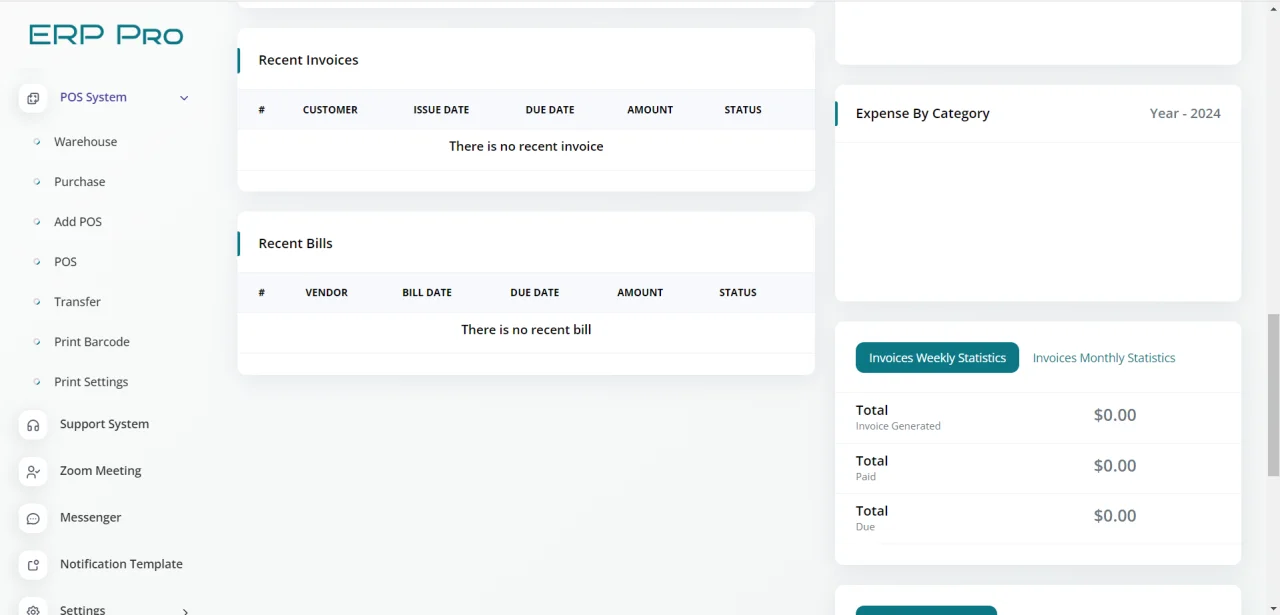Click the Messenger chat bubble icon
This screenshot has width=1280, height=615.
(33, 518)
